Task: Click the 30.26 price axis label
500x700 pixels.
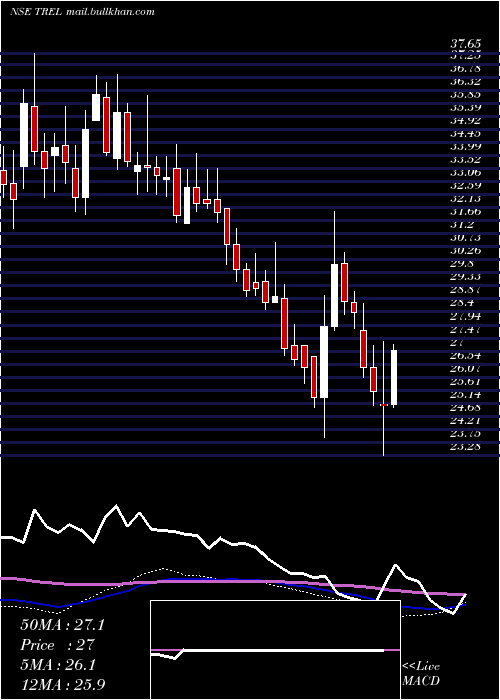Action: pos(465,250)
